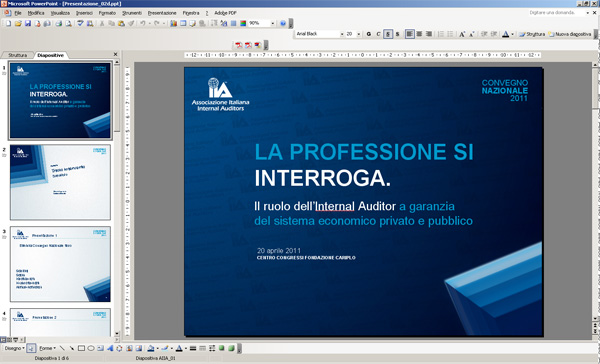
Task: Toggle underline (S) formatting
Action: (x=388, y=34)
